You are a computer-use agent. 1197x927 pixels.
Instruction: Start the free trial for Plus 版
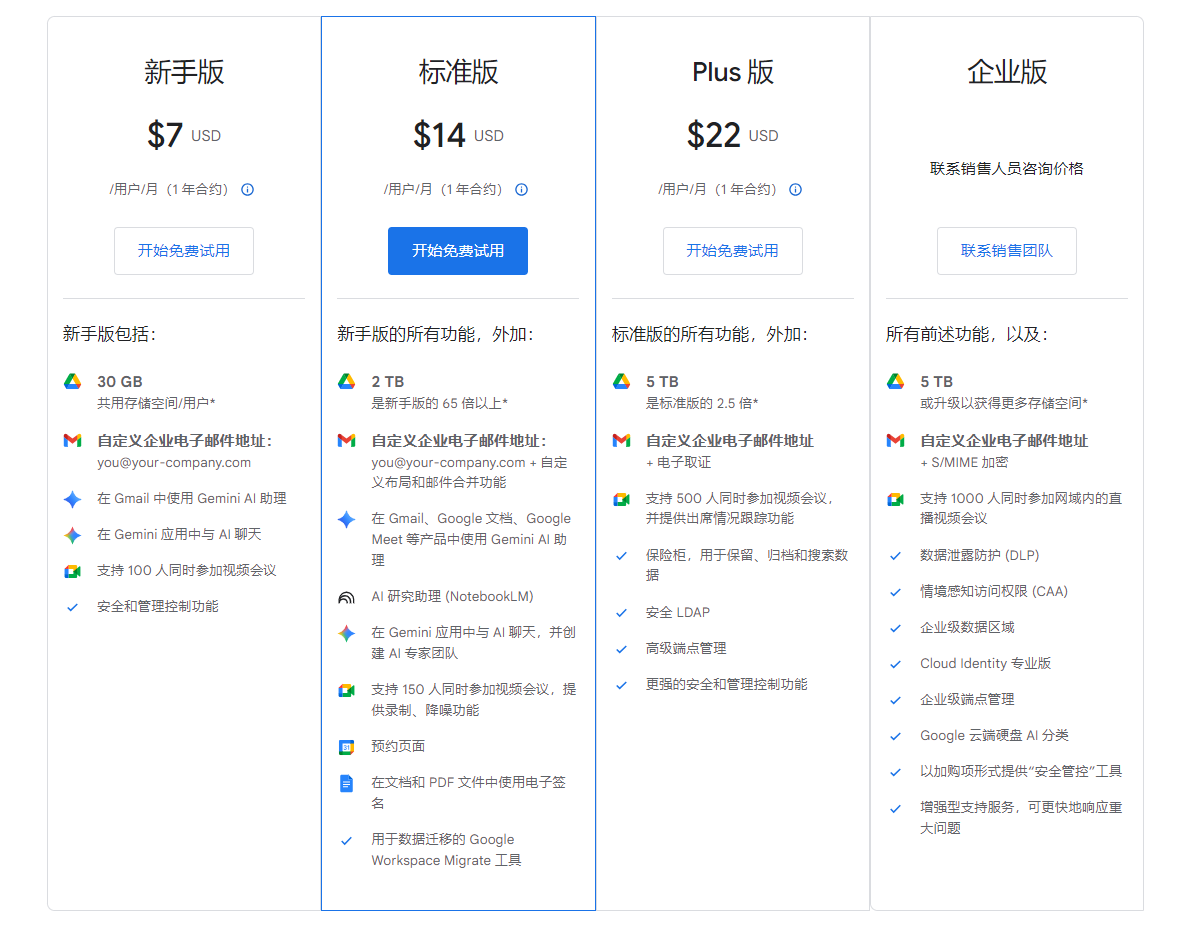(x=732, y=251)
